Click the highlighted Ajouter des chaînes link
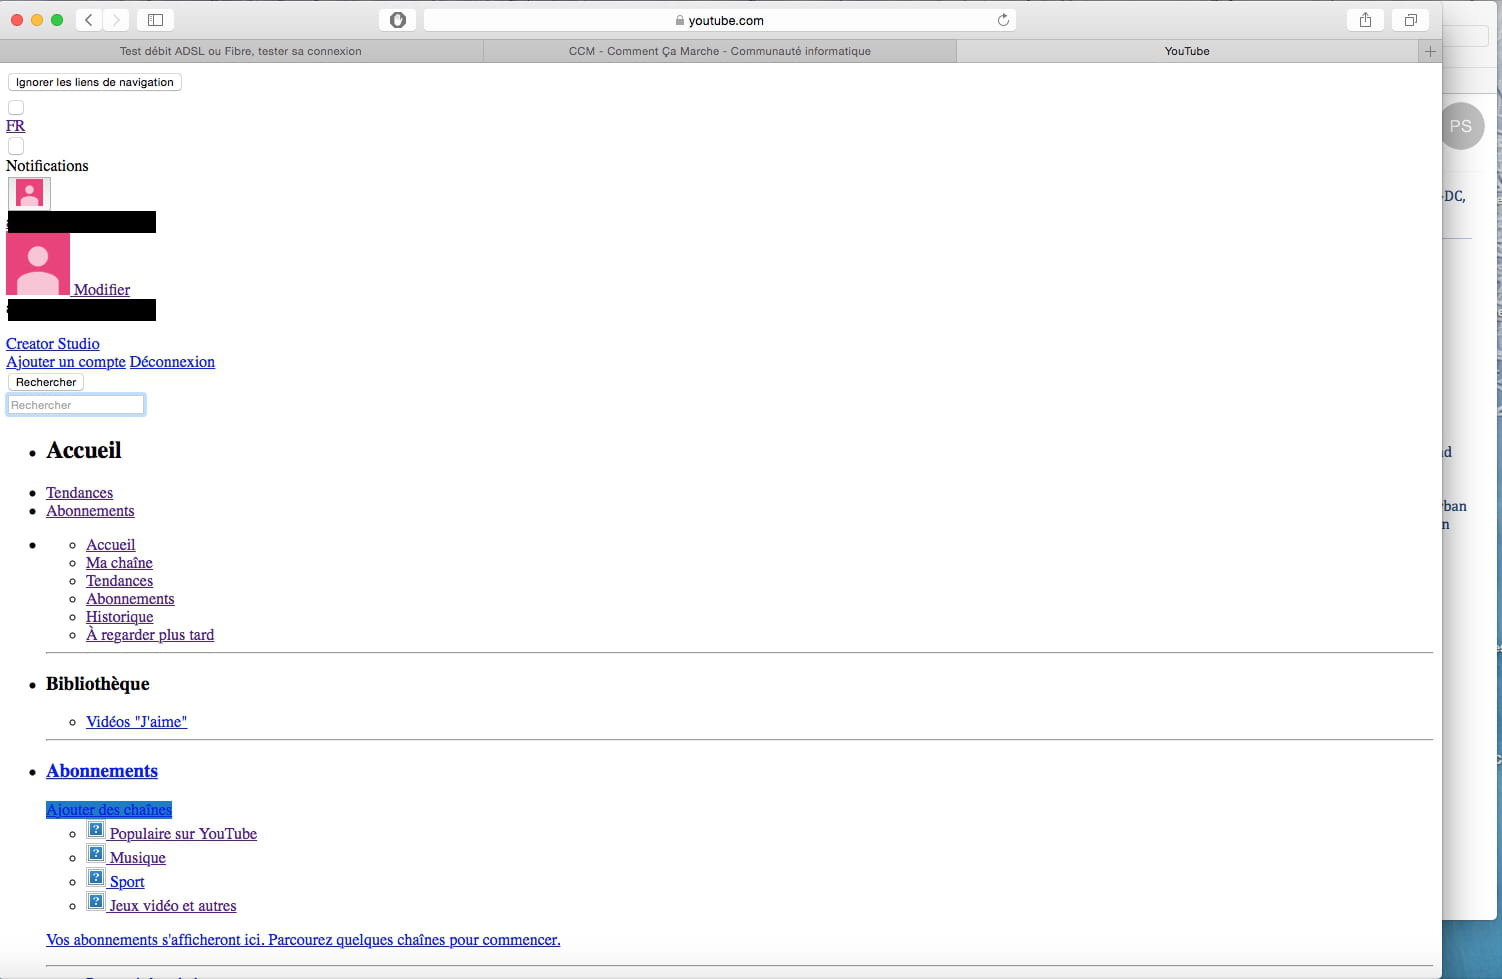 coord(109,810)
